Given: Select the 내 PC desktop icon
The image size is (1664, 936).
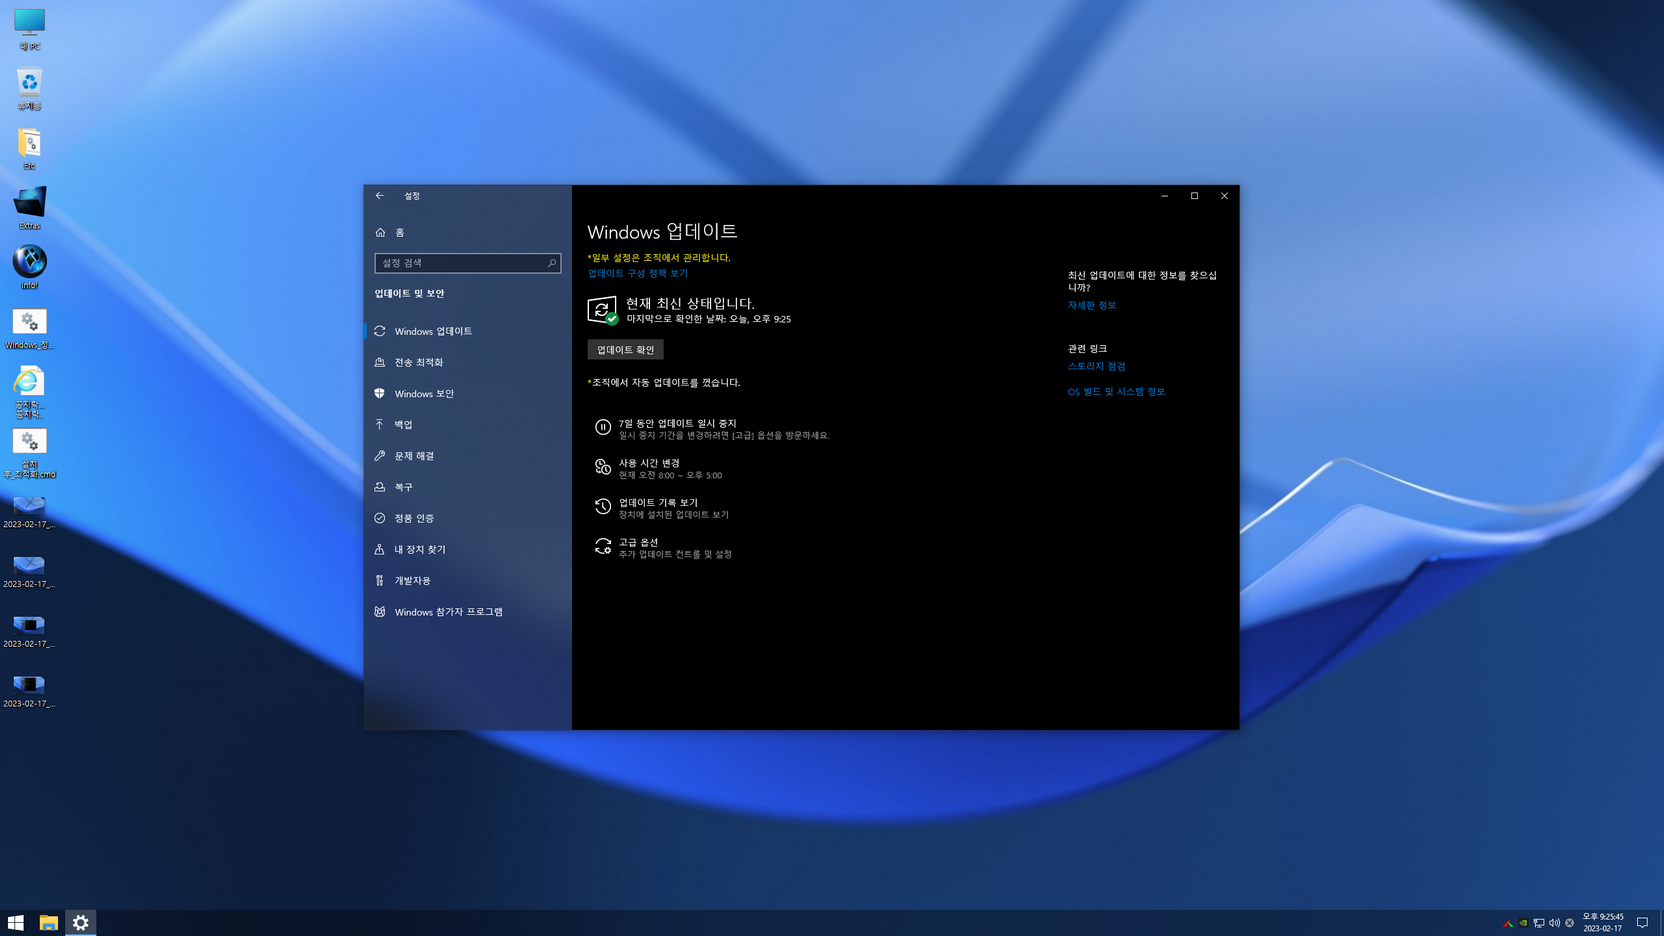Looking at the screenshot, I should pyautogui.click(x=29, y=29).
